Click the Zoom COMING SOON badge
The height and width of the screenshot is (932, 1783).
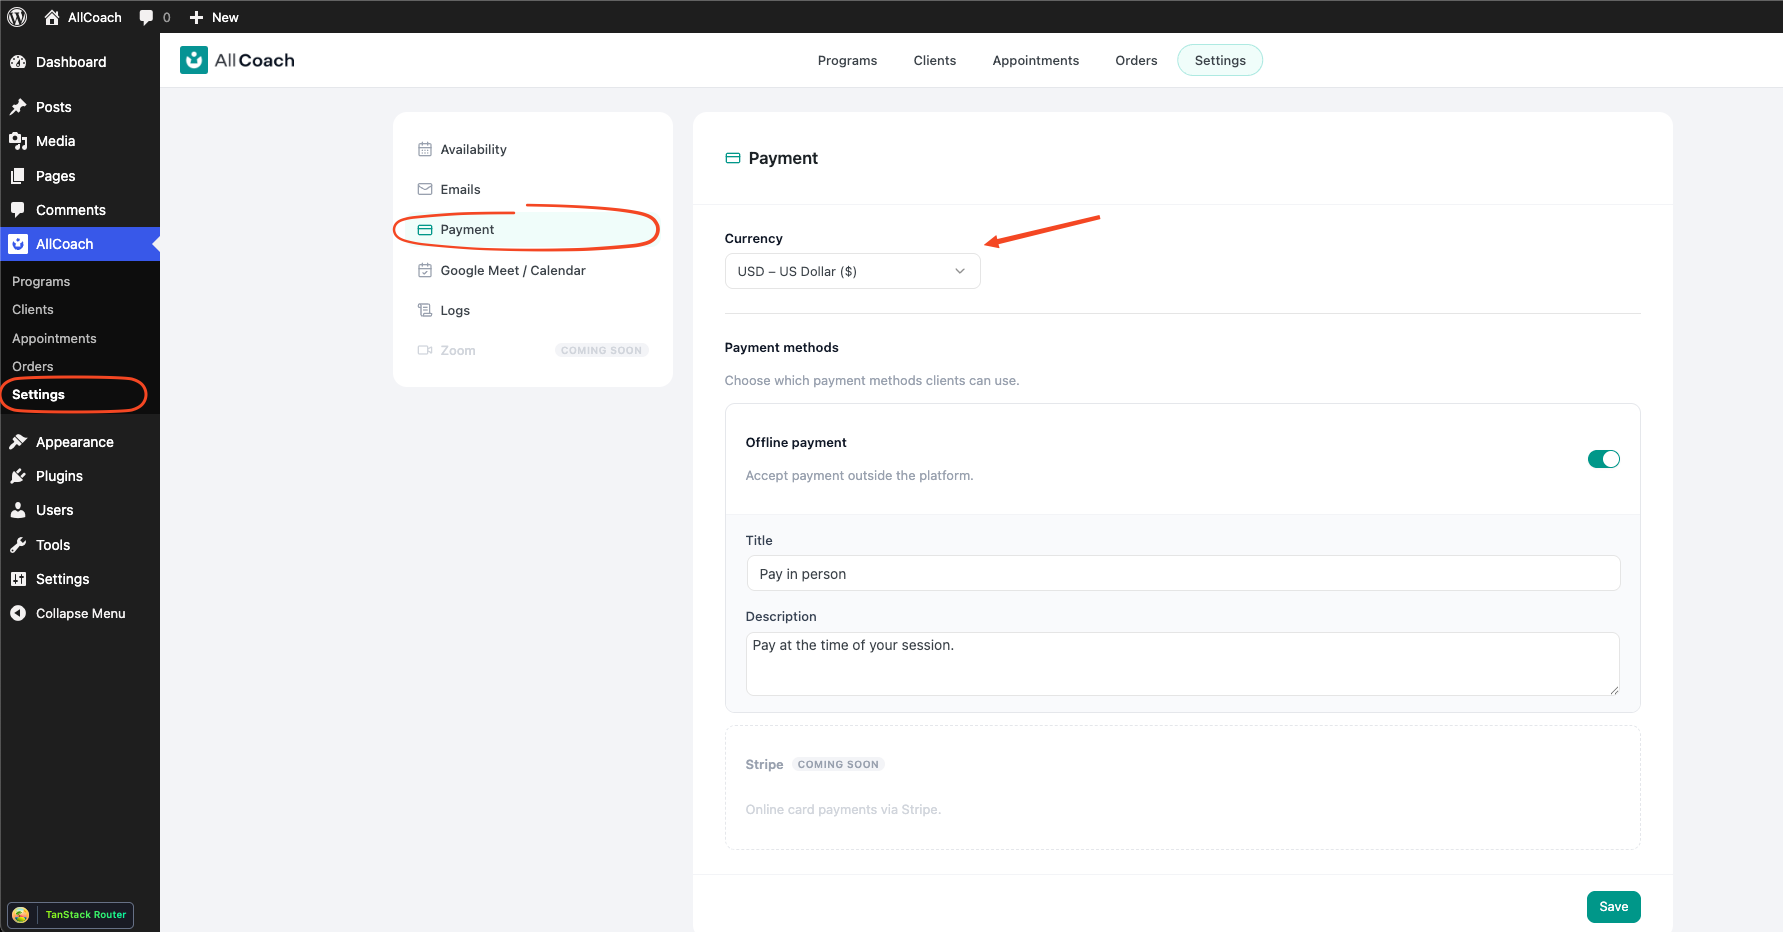click(x=601, y=350)
